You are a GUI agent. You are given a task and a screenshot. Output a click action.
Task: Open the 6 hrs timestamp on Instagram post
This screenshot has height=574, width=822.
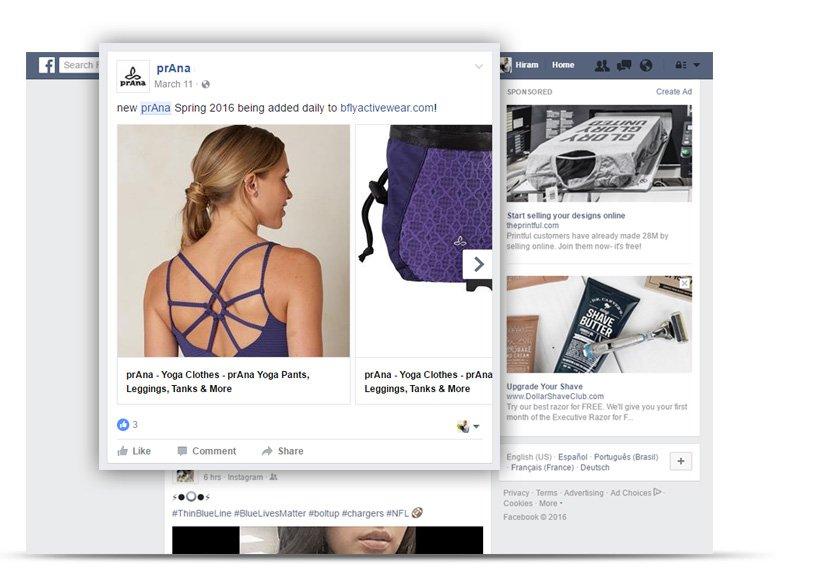pyautogui.click(x=212, y=477)
